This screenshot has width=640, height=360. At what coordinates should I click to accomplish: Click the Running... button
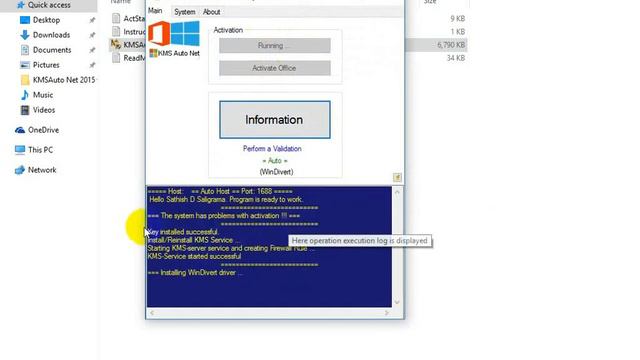[x=275, y=46]
